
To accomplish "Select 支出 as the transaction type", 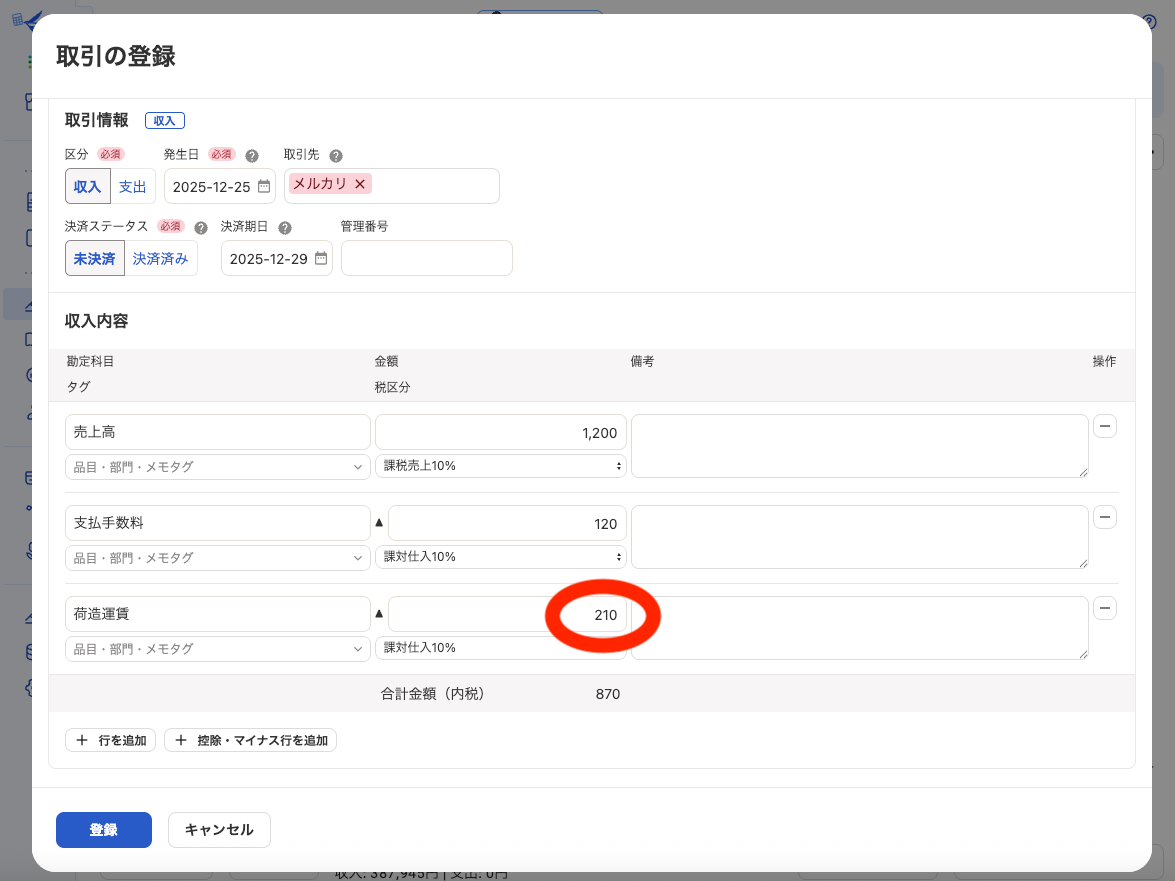I will [x=133, y=187].
